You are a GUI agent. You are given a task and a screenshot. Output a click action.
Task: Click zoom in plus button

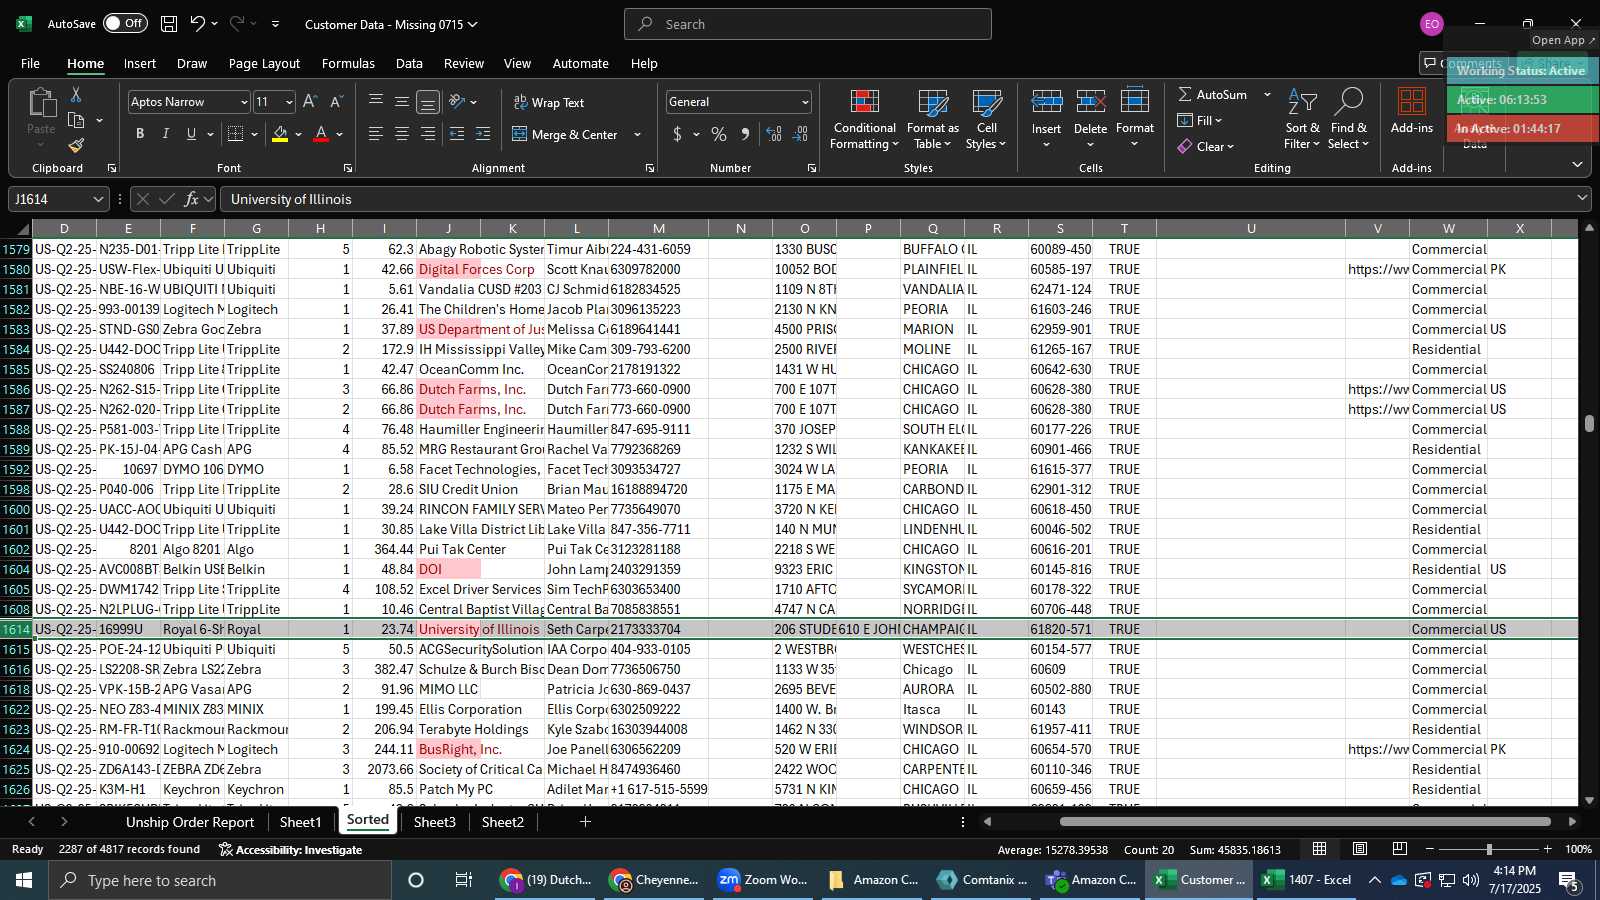pyautogui.click(x=1548, y=849)
